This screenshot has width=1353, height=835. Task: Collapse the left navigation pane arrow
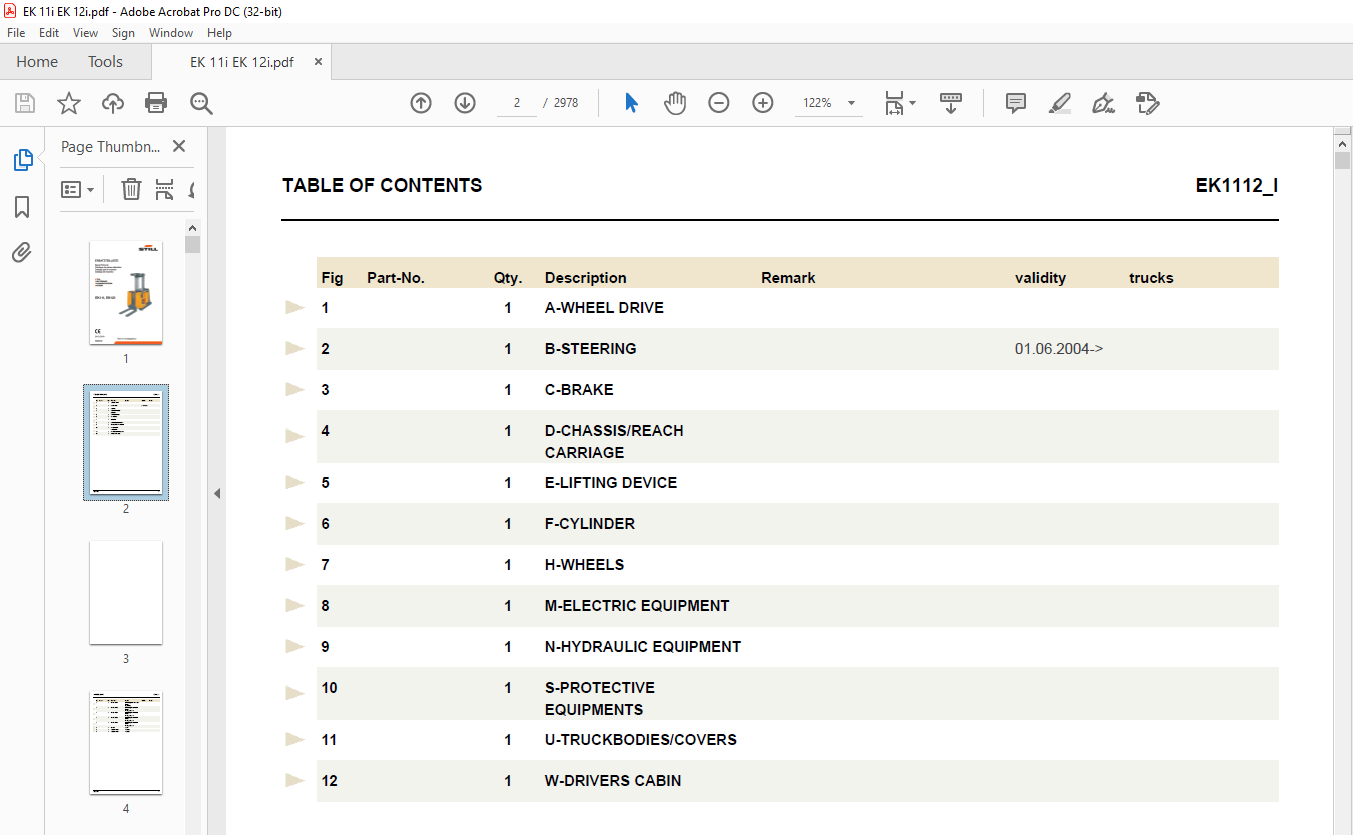point(217,493)
